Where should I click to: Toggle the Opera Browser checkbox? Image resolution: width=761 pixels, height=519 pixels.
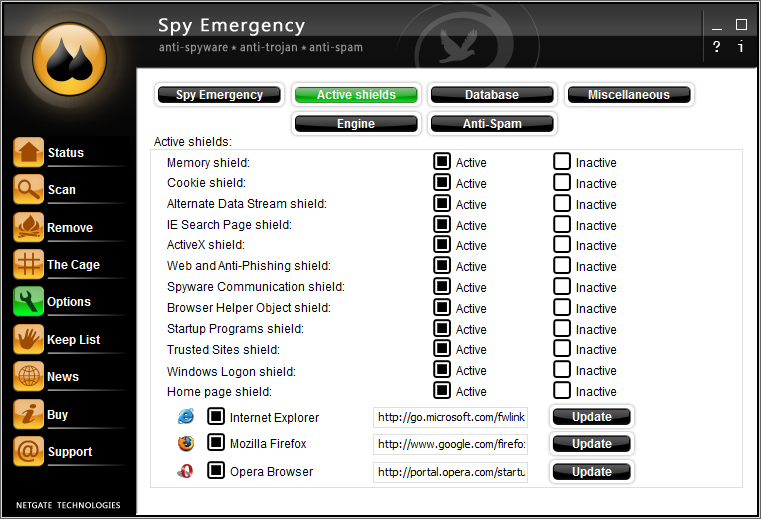pyautogui.click(x=216, y=470)
